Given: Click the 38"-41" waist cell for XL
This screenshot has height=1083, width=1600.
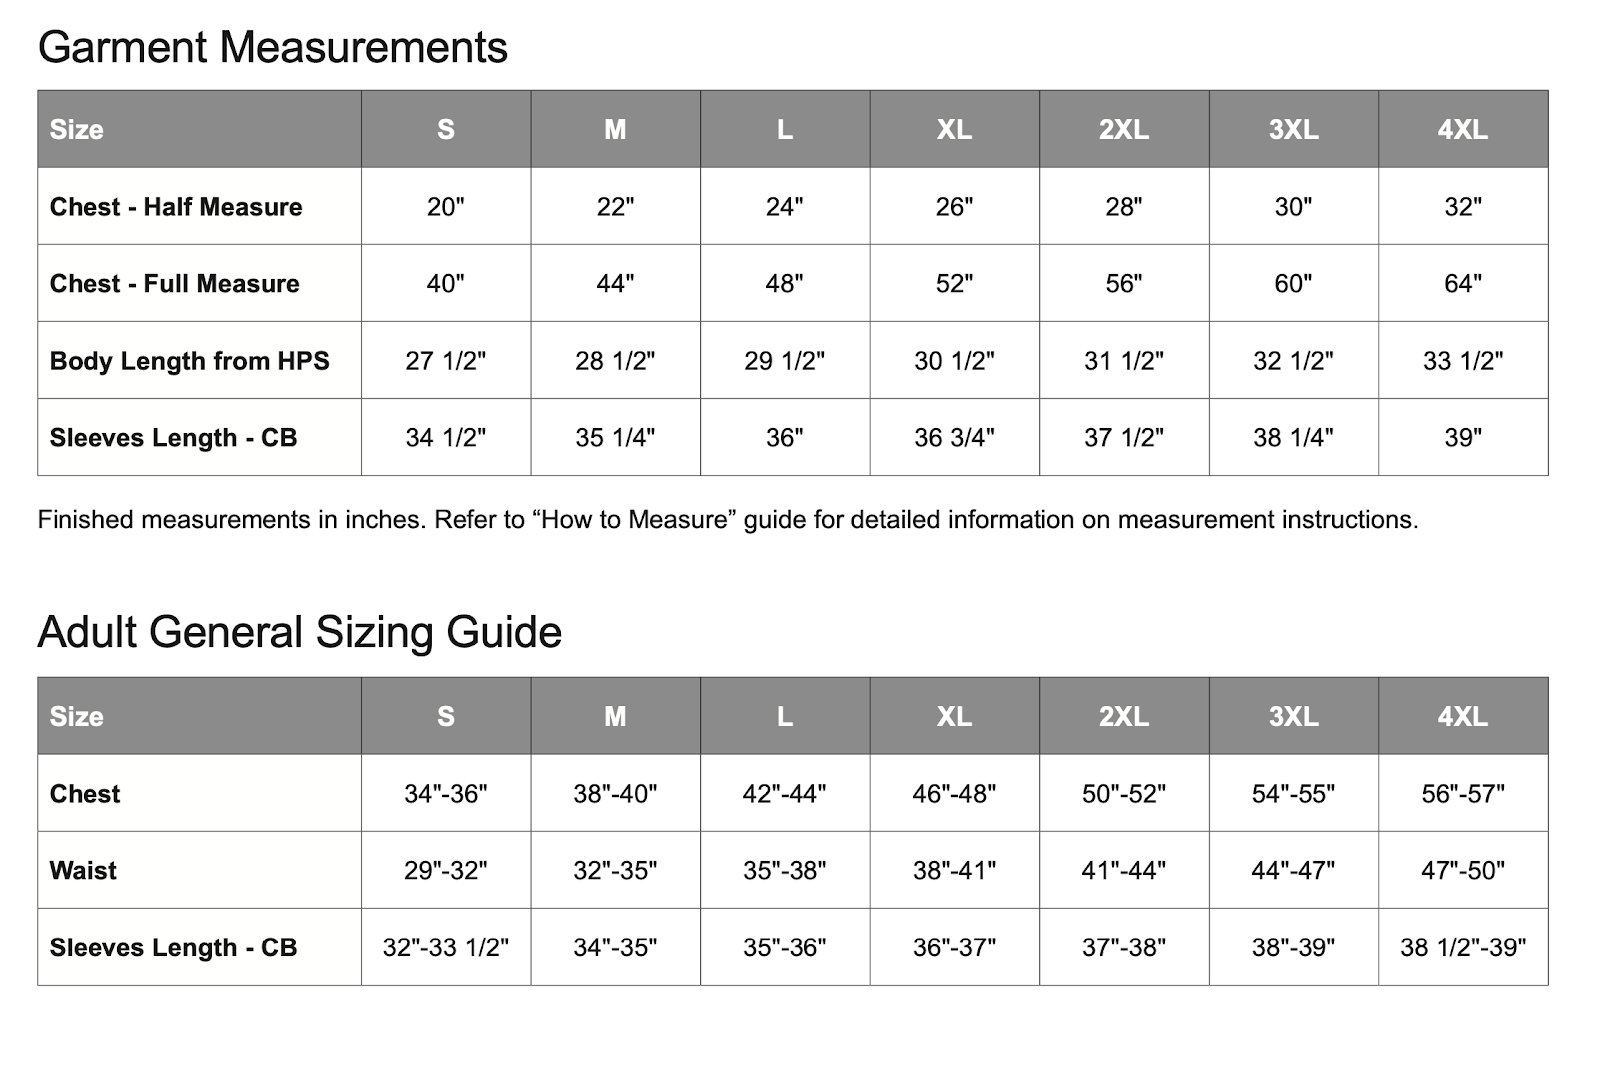Looking at the screenshot, I should (954, 870).
